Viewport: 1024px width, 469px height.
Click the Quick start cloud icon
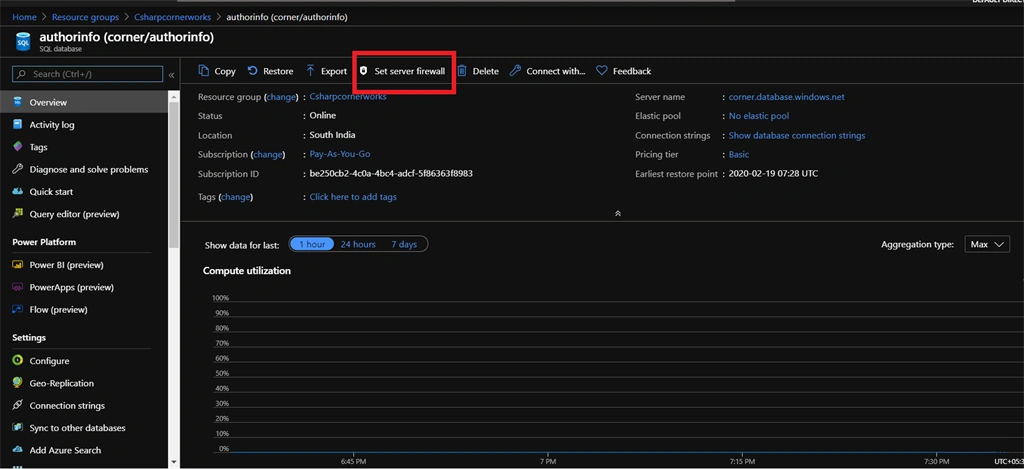point(18,191)
